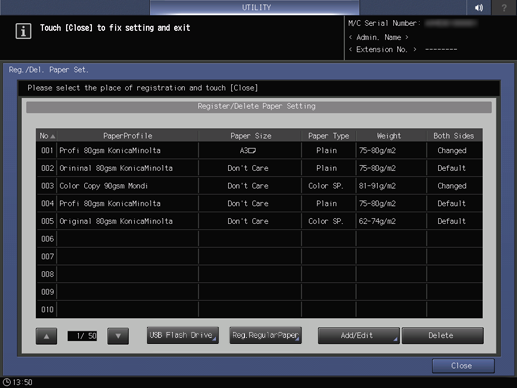
Task: Click the Register/Delete Paper Setting header
Action: (259, 107)
